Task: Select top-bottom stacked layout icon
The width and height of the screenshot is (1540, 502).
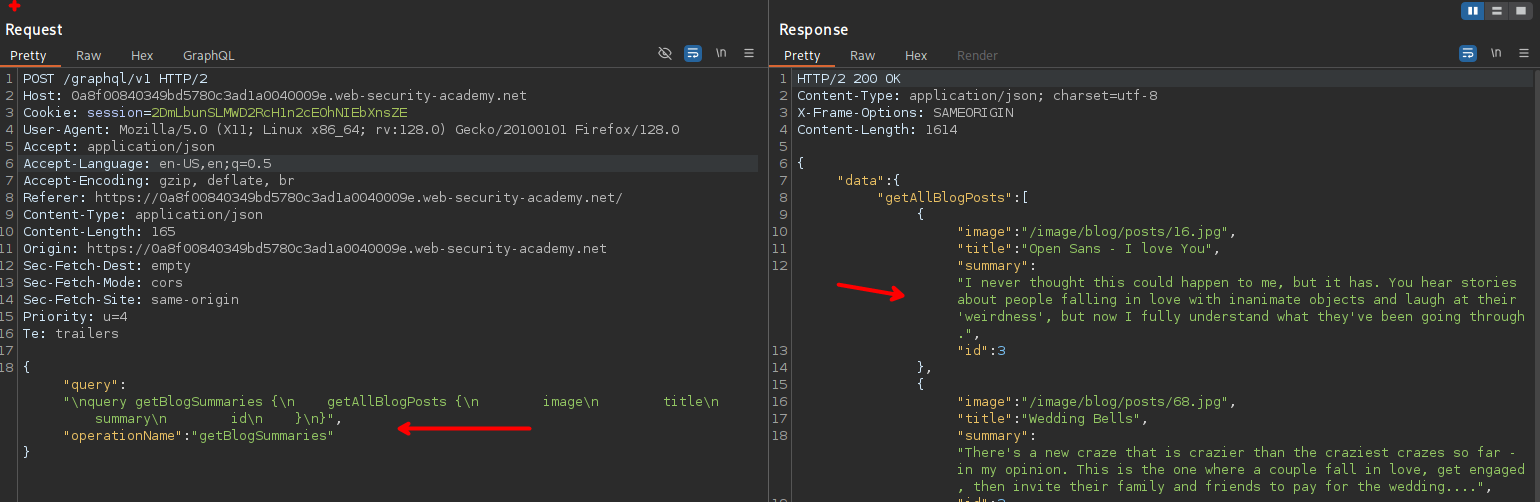Action: [x=1497, y=11]
